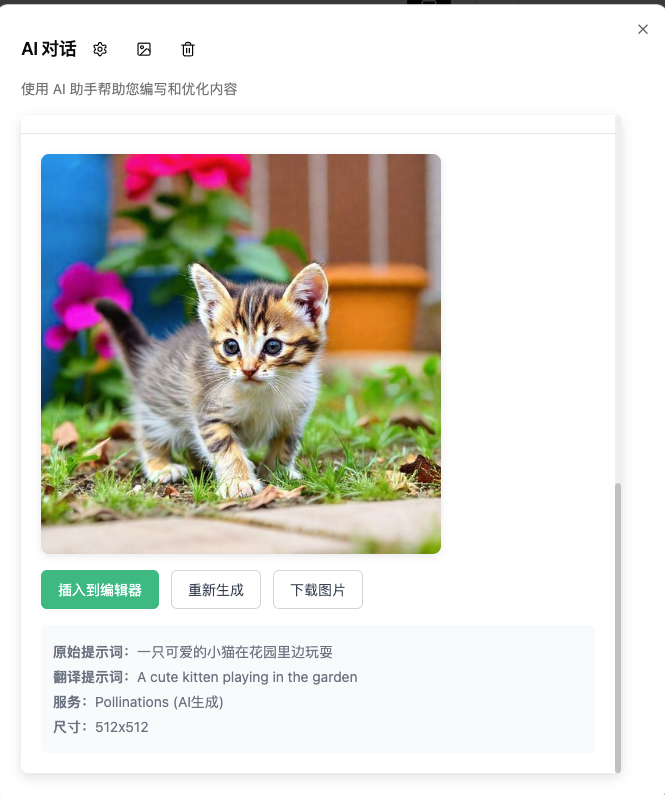This screenshot has height=795, width=665.
Task: Regenerate image with 重新生成 button
Action: [x=216, y=590]
